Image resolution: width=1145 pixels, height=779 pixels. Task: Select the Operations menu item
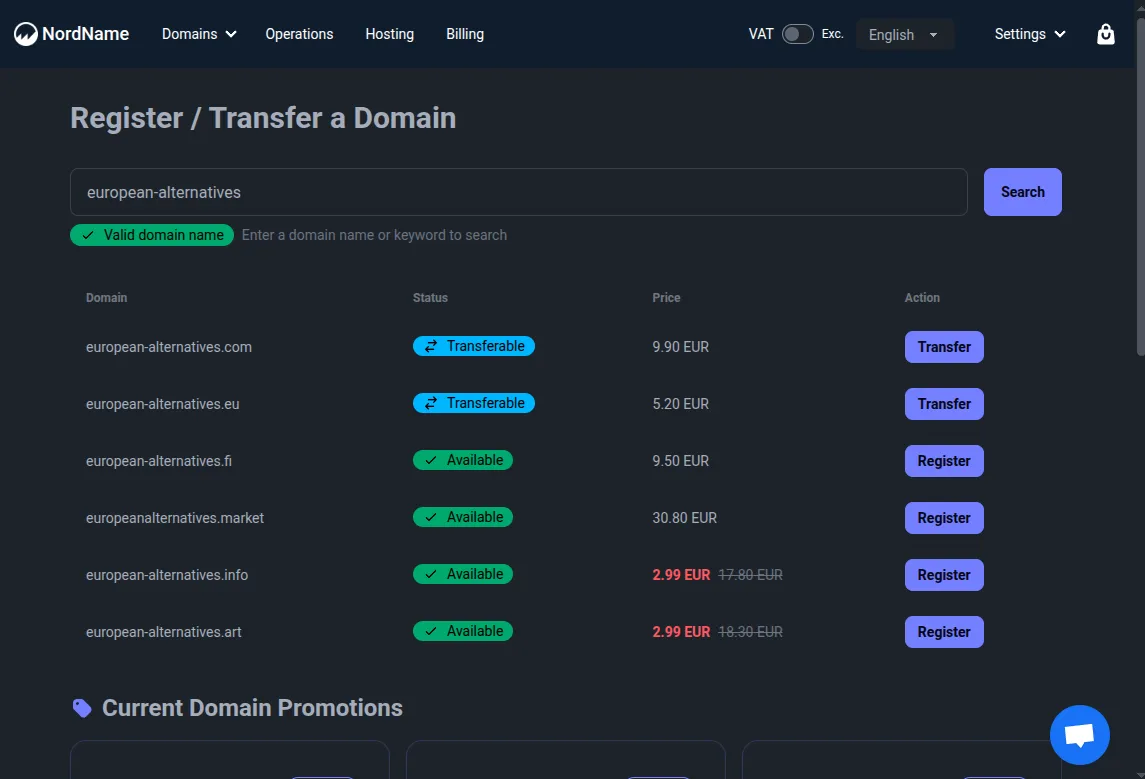point(299,33)
